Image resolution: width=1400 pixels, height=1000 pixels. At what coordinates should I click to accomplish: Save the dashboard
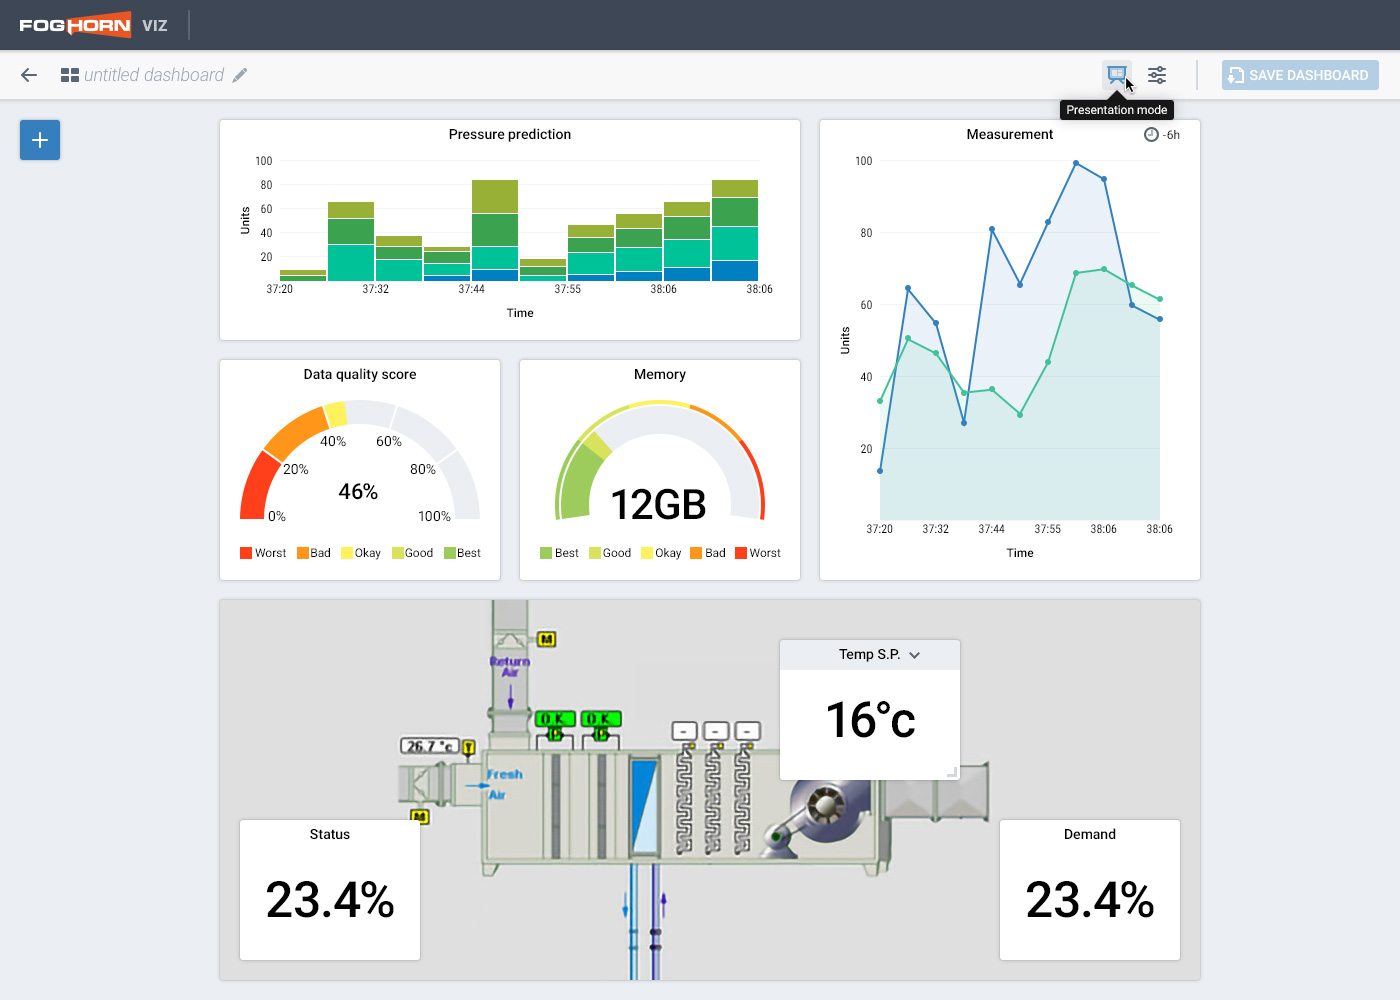coord(1299,75)
